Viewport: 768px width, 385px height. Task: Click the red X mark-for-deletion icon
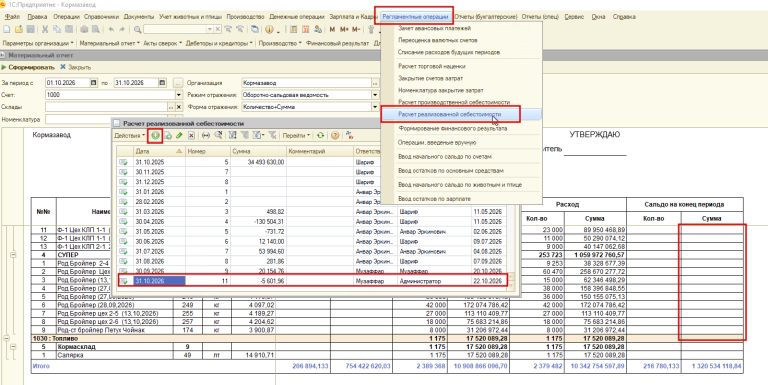(x=191, y=135)
